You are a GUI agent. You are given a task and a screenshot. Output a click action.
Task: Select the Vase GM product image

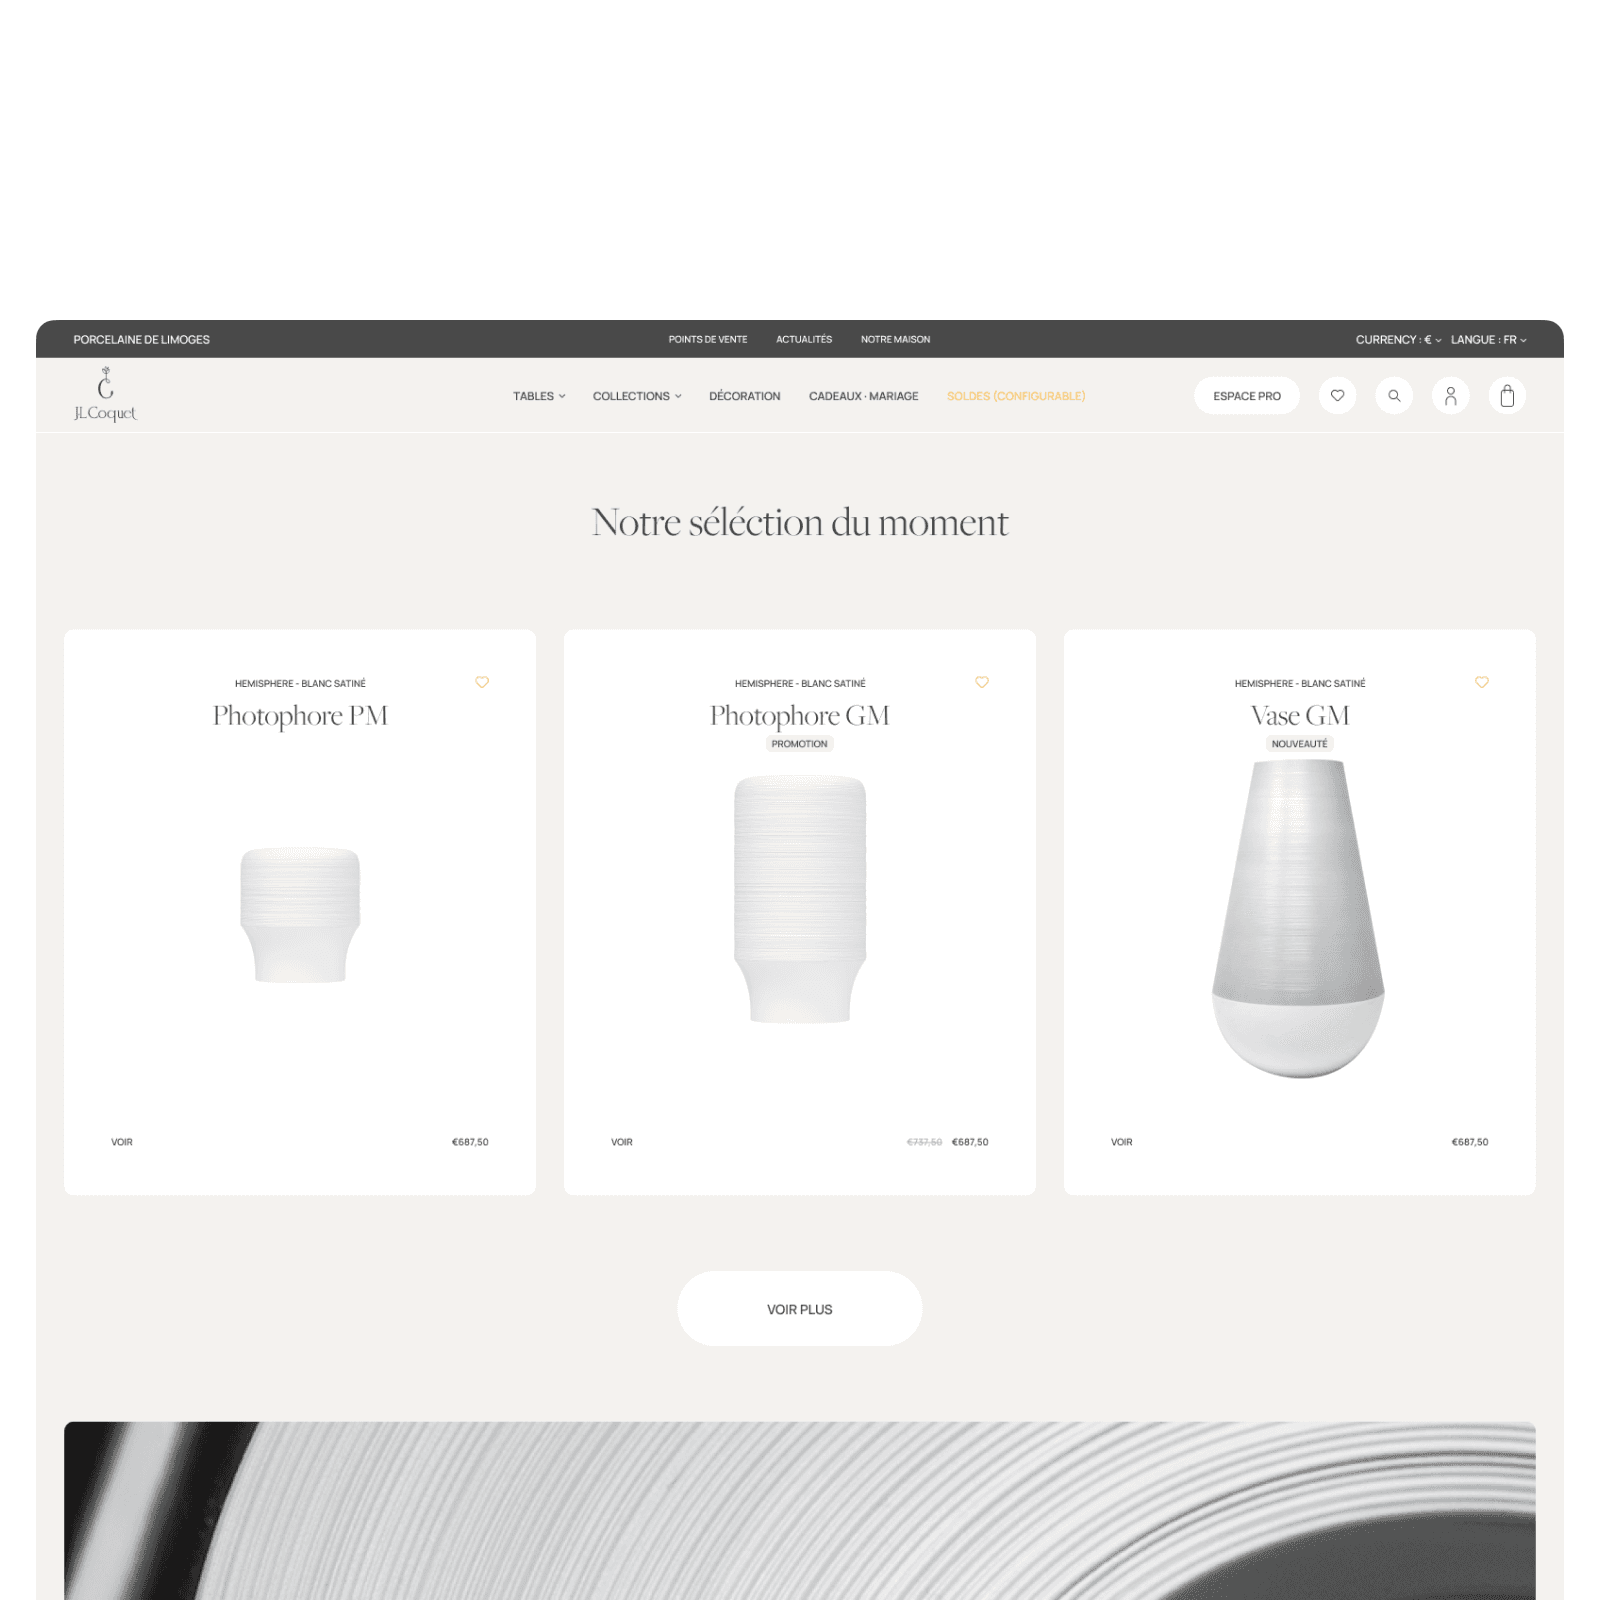click(1299, 919)
